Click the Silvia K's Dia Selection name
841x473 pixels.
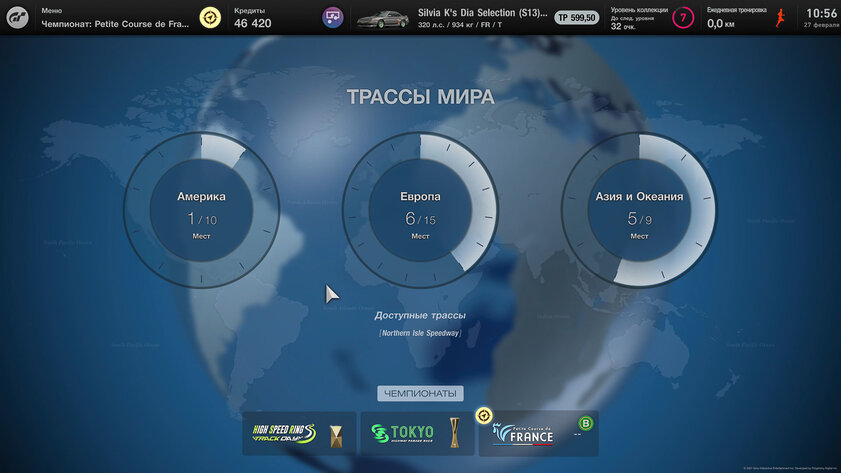[x=483, y=13]
